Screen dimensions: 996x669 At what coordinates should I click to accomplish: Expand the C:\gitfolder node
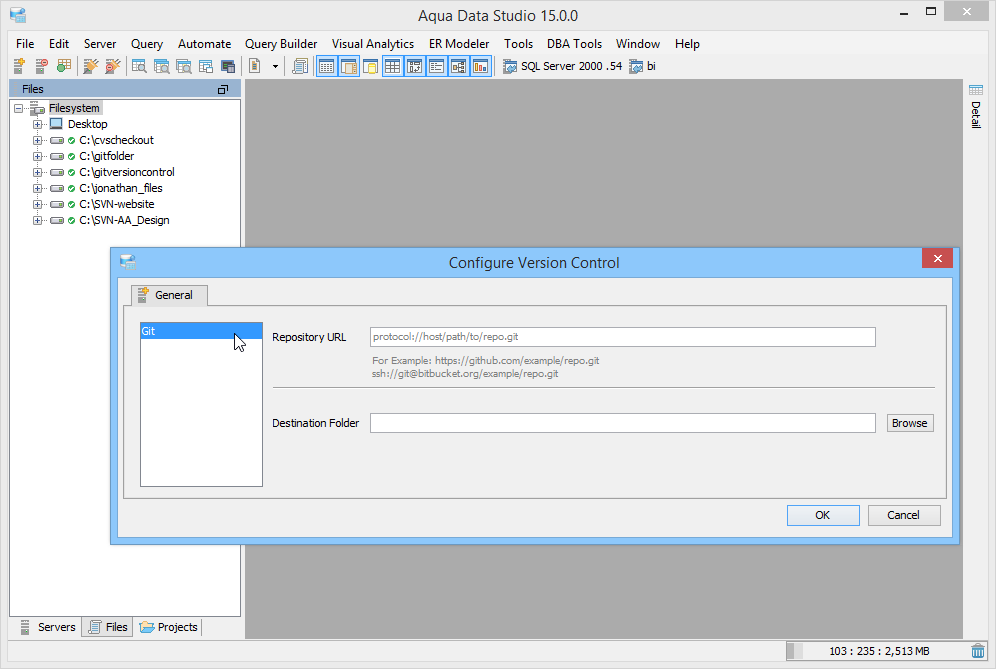pyautogui.click(x=37, y=156)
